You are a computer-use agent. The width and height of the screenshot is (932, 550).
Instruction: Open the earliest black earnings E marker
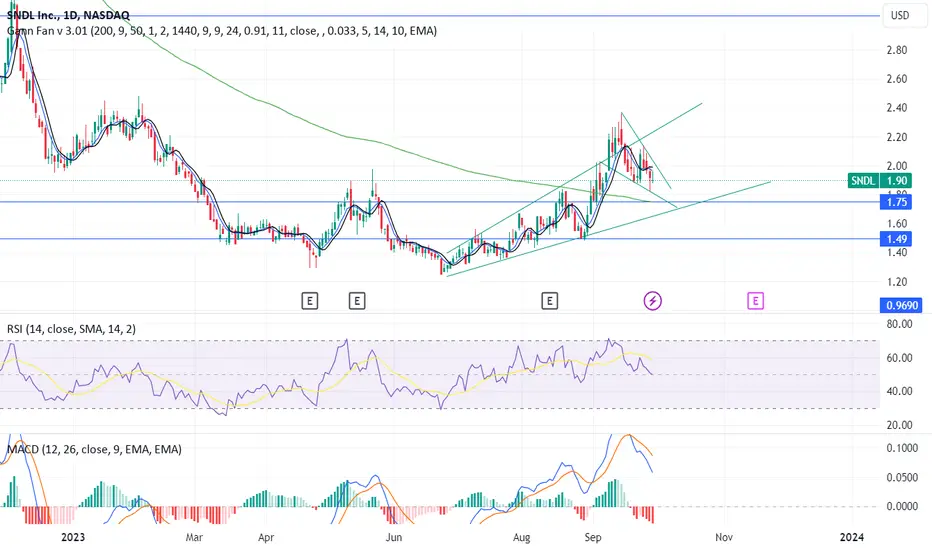[x=310, y=301]
